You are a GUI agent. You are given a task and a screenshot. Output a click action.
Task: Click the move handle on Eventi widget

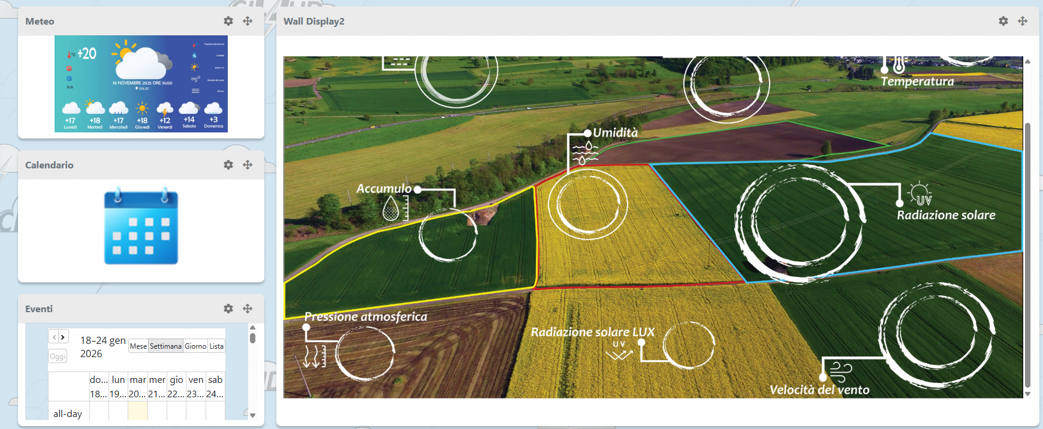(x=247, y=309)
